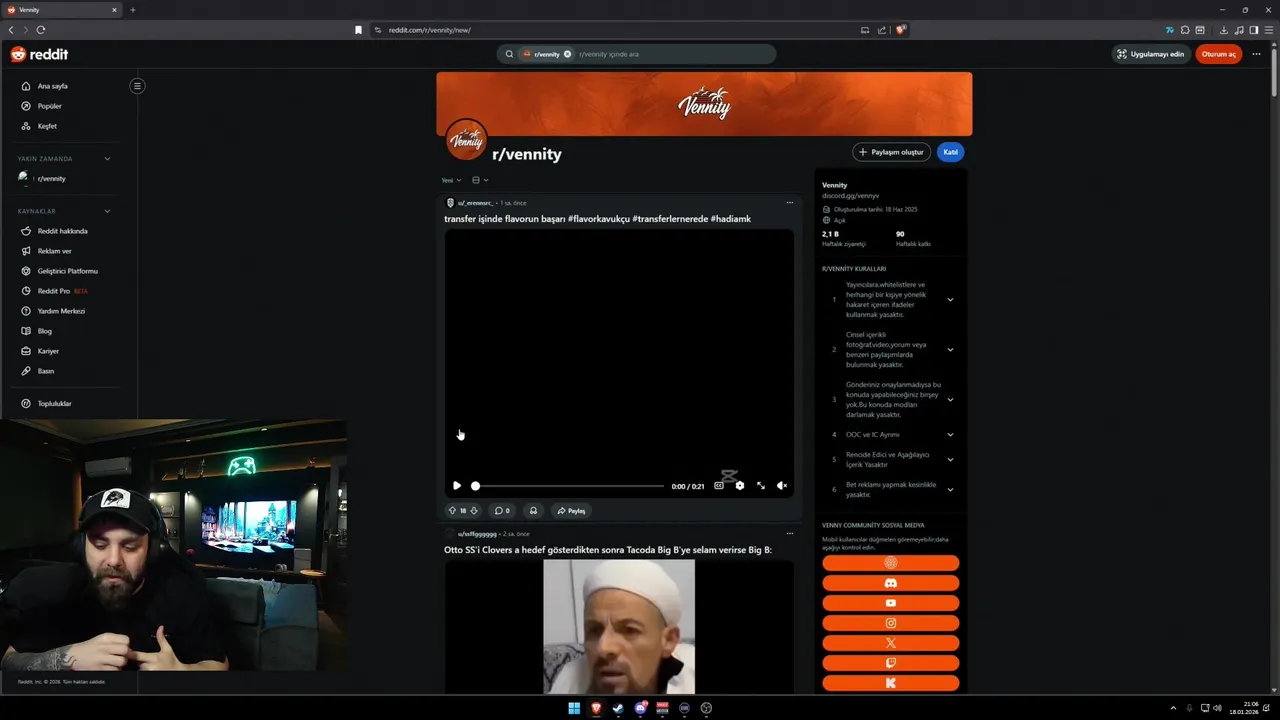Open the Yeni sort dropdown
This screenshot has height=720, width=1280.
[452, 180]
